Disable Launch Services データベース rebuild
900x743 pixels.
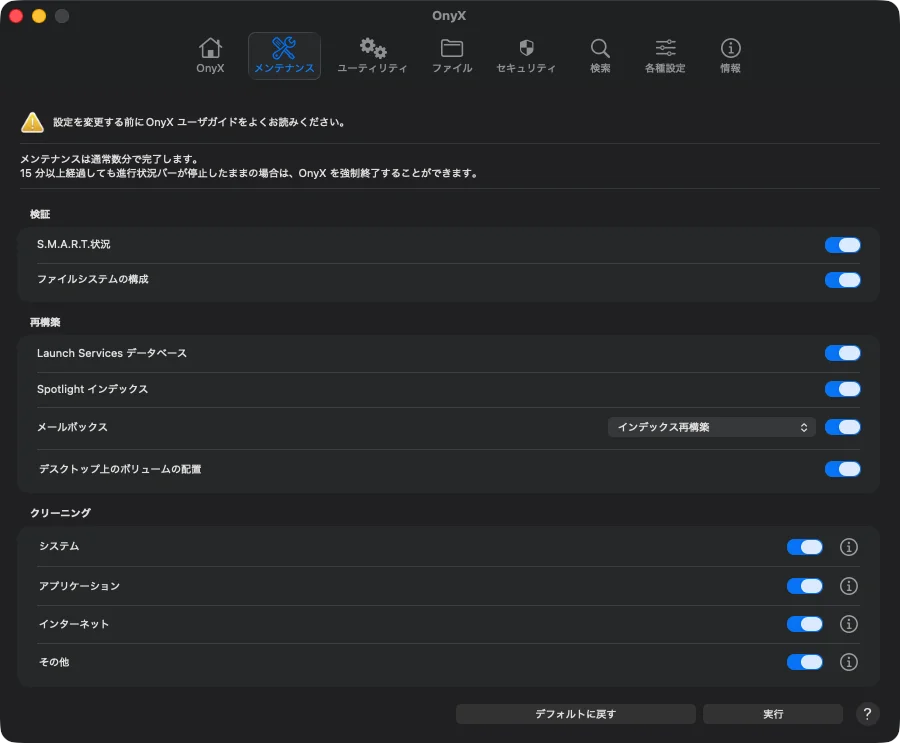(x=842, y=353)
